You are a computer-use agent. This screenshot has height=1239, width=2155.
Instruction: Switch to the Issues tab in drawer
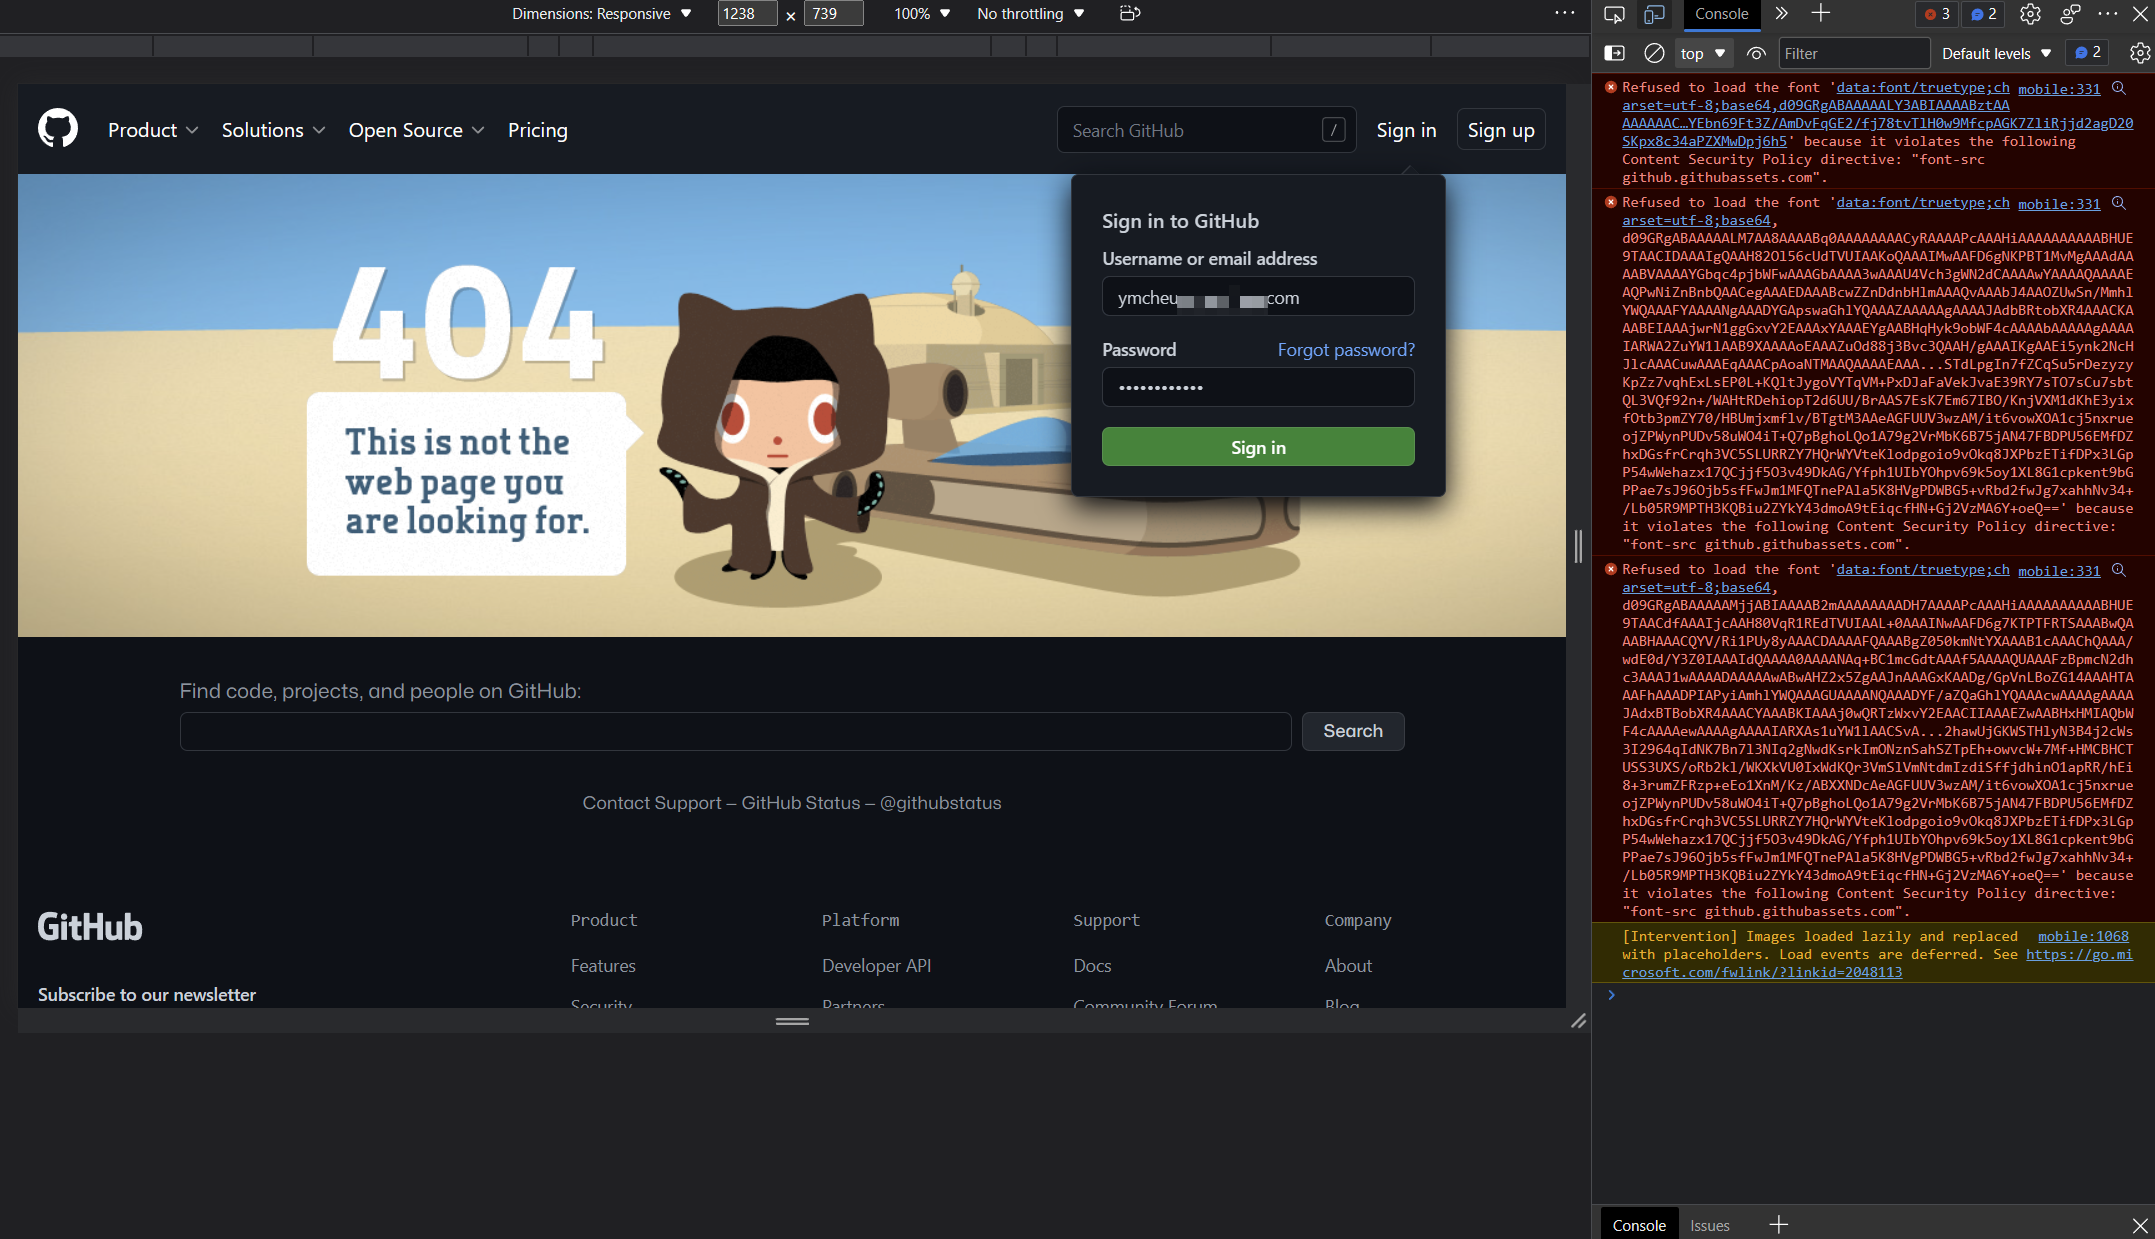pos(1709,1225)
